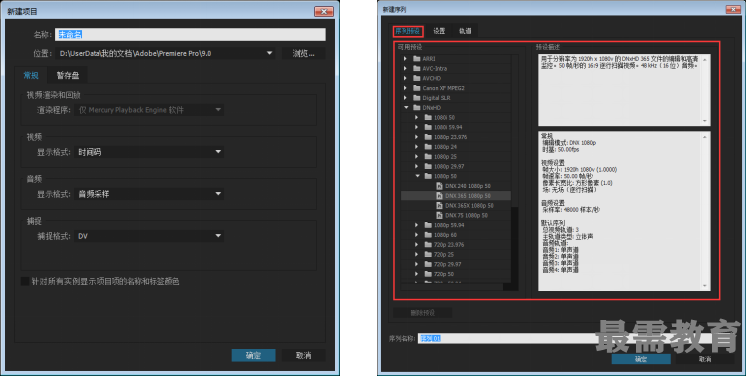The image size is (747, 376).
Task: Expand the ARRI preset group arrow
Action: tap(405, 59)
